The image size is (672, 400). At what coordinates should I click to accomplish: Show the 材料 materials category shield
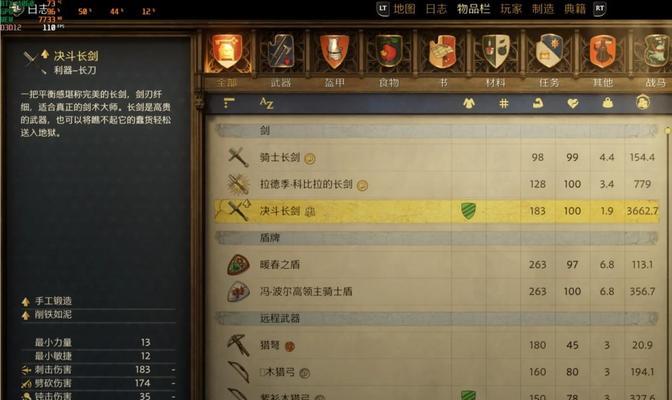495,52
